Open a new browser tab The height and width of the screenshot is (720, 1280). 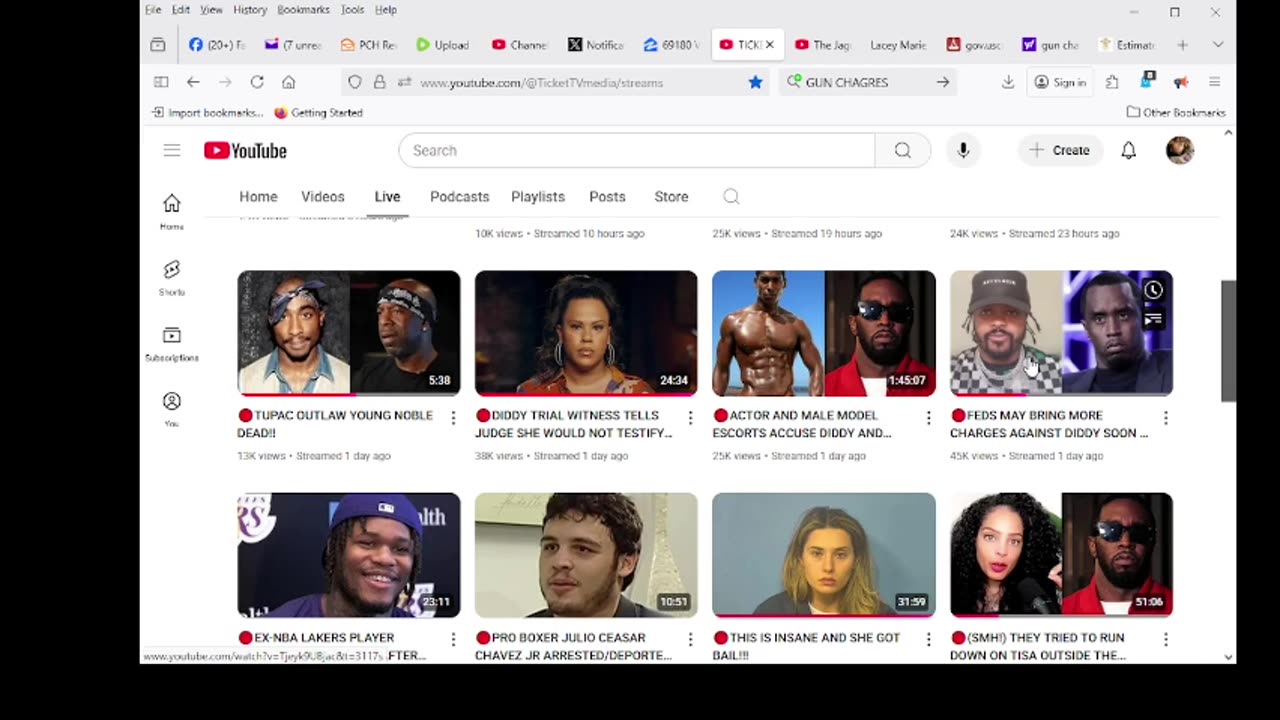coord(1182,45)
